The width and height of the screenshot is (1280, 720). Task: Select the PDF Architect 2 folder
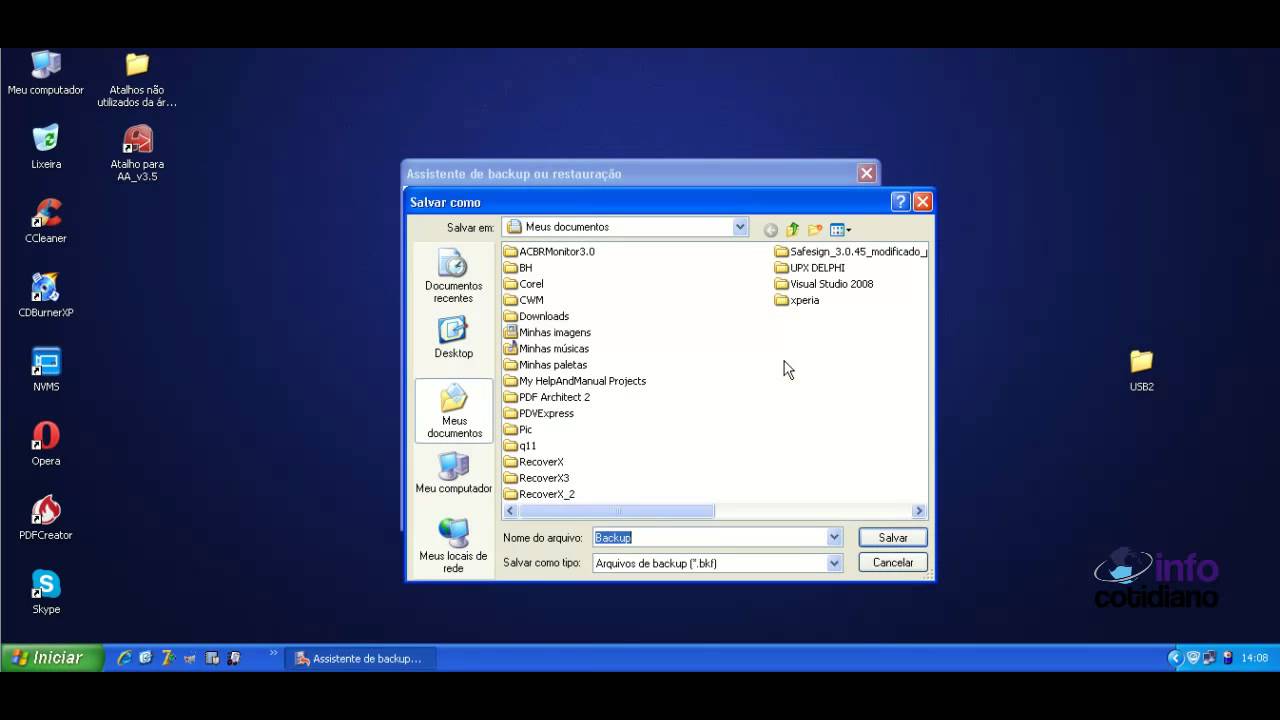[x=546, y=397]
